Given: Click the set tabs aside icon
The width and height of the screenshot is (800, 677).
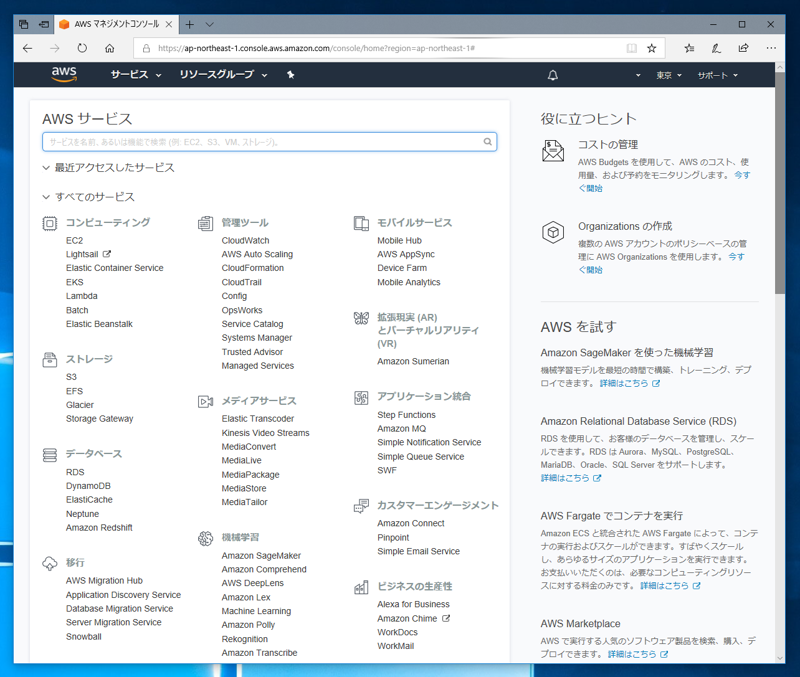Looking at the screenshot, I should 44,24.
